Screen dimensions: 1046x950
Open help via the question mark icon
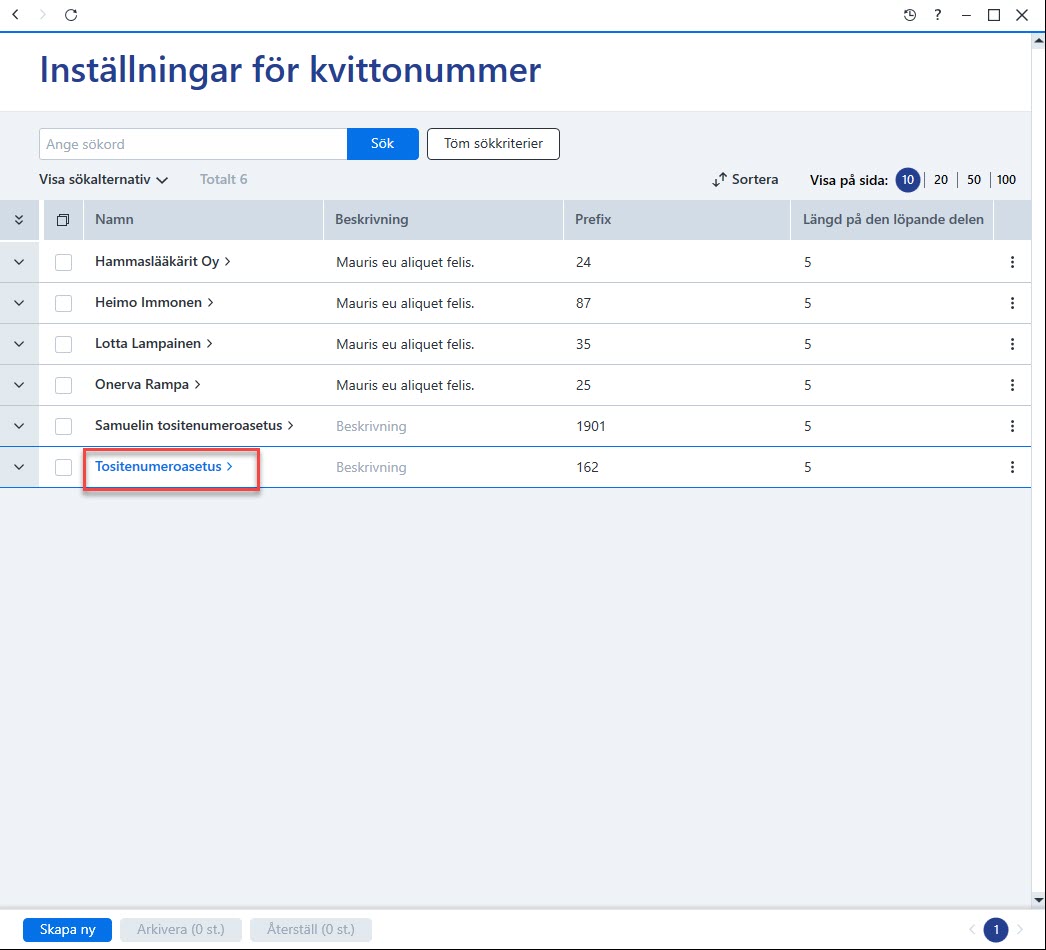click(937, 15)
